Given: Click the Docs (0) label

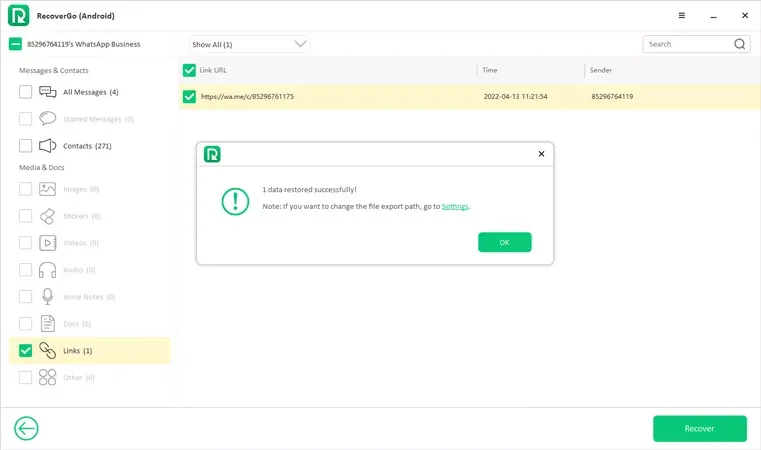Looking at the screenshot, I should point(77,324).
